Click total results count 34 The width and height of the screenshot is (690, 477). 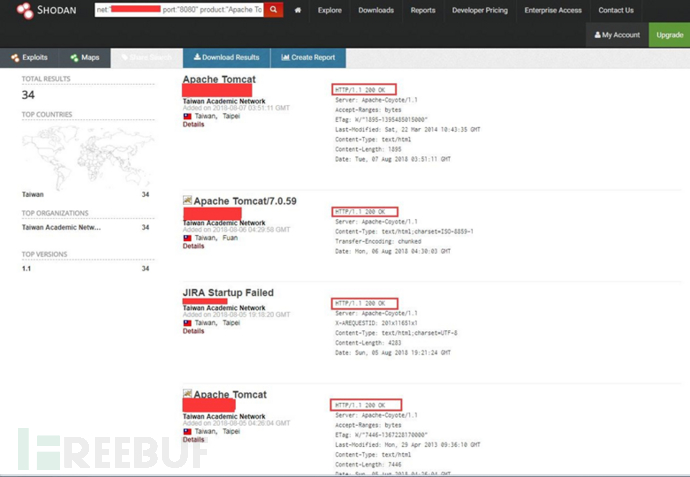point(28,95)
